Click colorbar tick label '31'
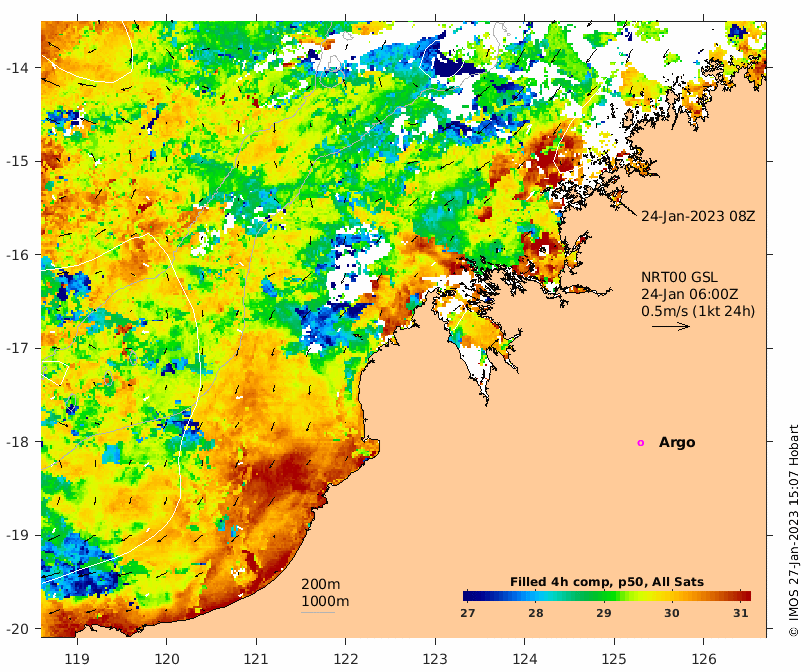 pyautogui.click(x=740, y=613)
